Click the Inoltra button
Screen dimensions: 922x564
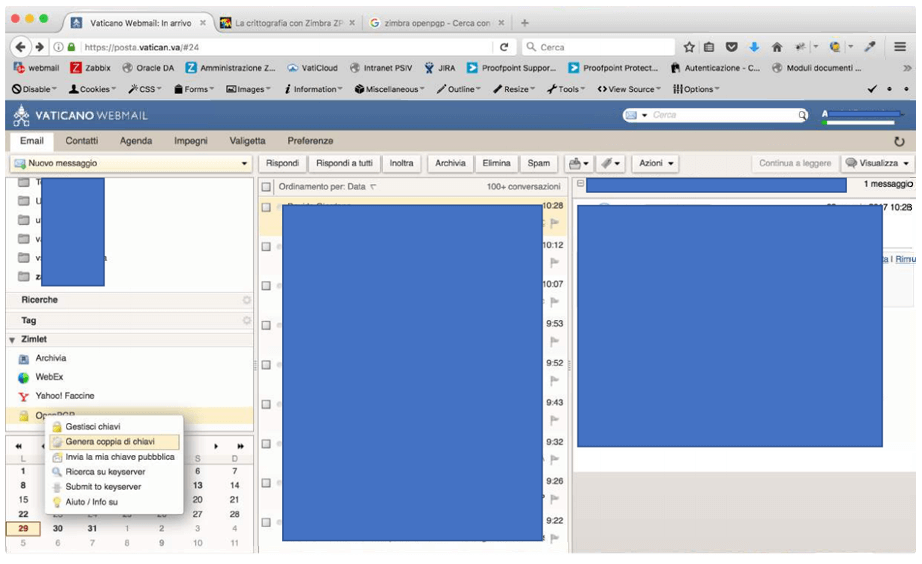click(401, 163)
